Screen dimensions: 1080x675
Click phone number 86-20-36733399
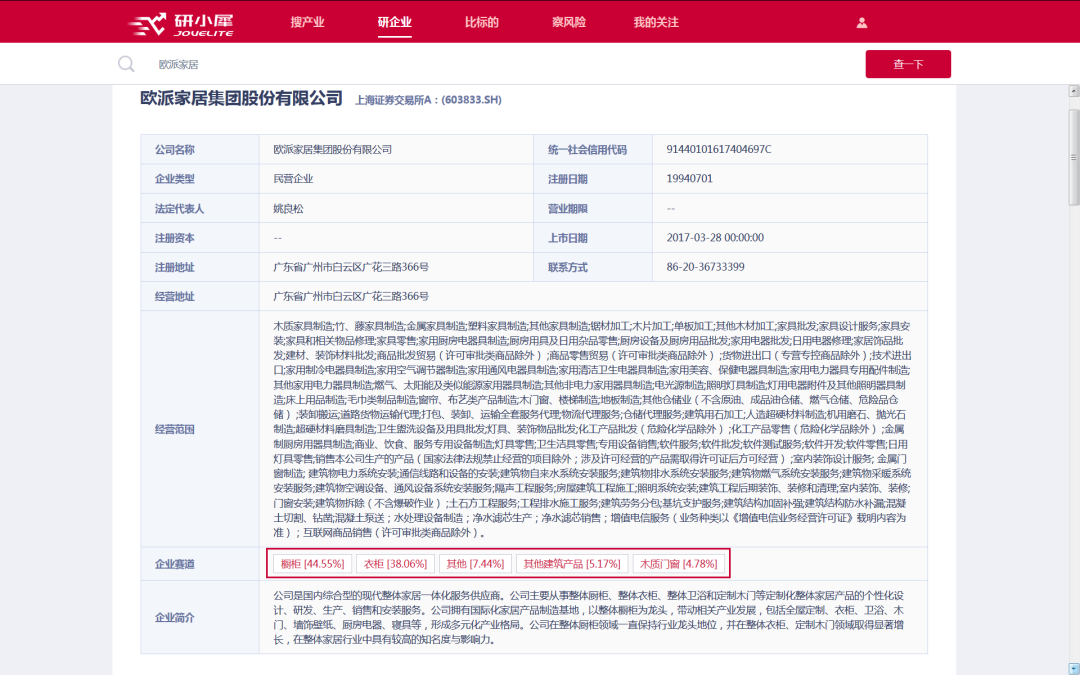tap(705, 267)
